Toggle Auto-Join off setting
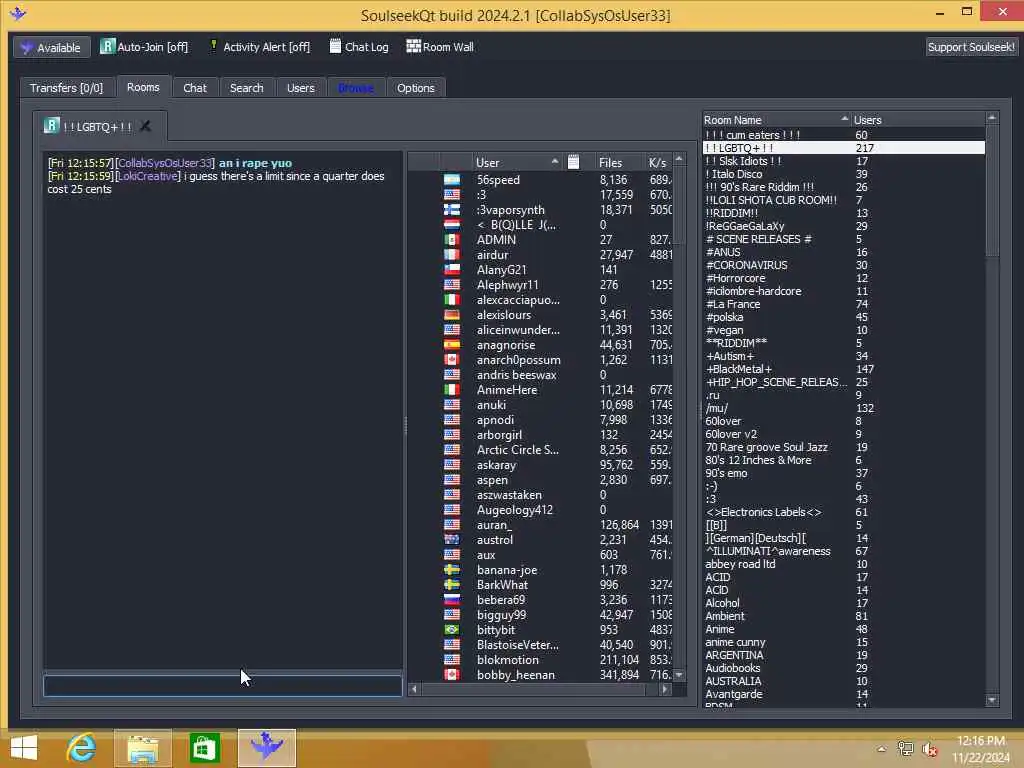The image size is (1024, 768). [x=144, y=47]
